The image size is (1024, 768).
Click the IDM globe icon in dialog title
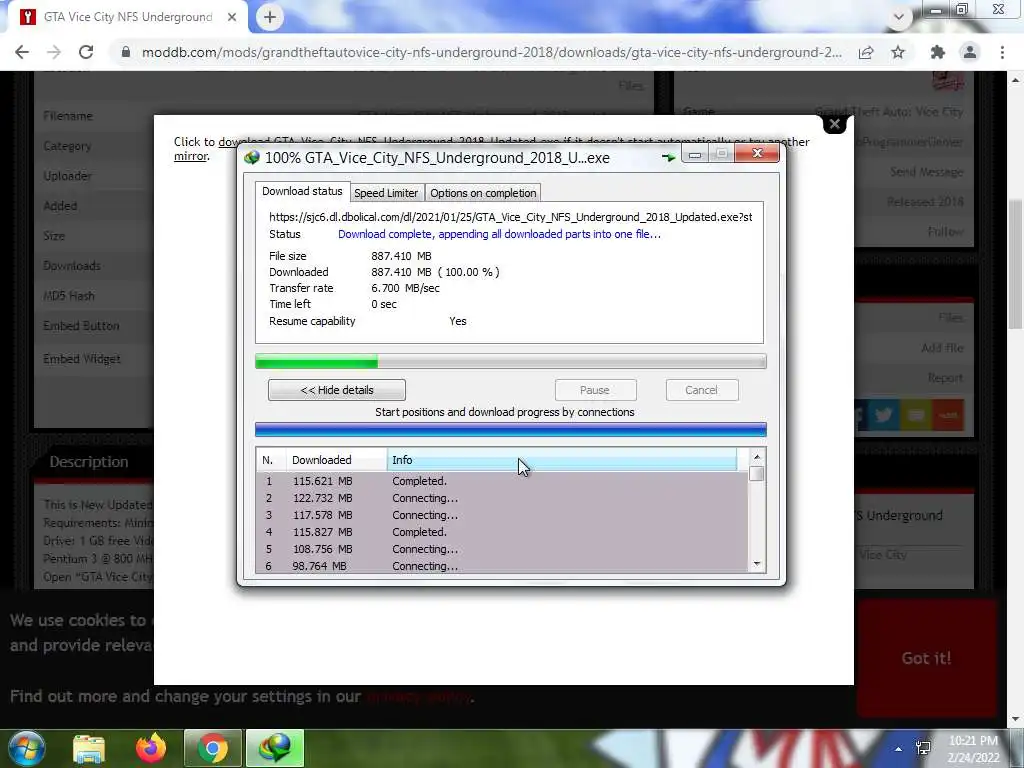click(252, 157)
